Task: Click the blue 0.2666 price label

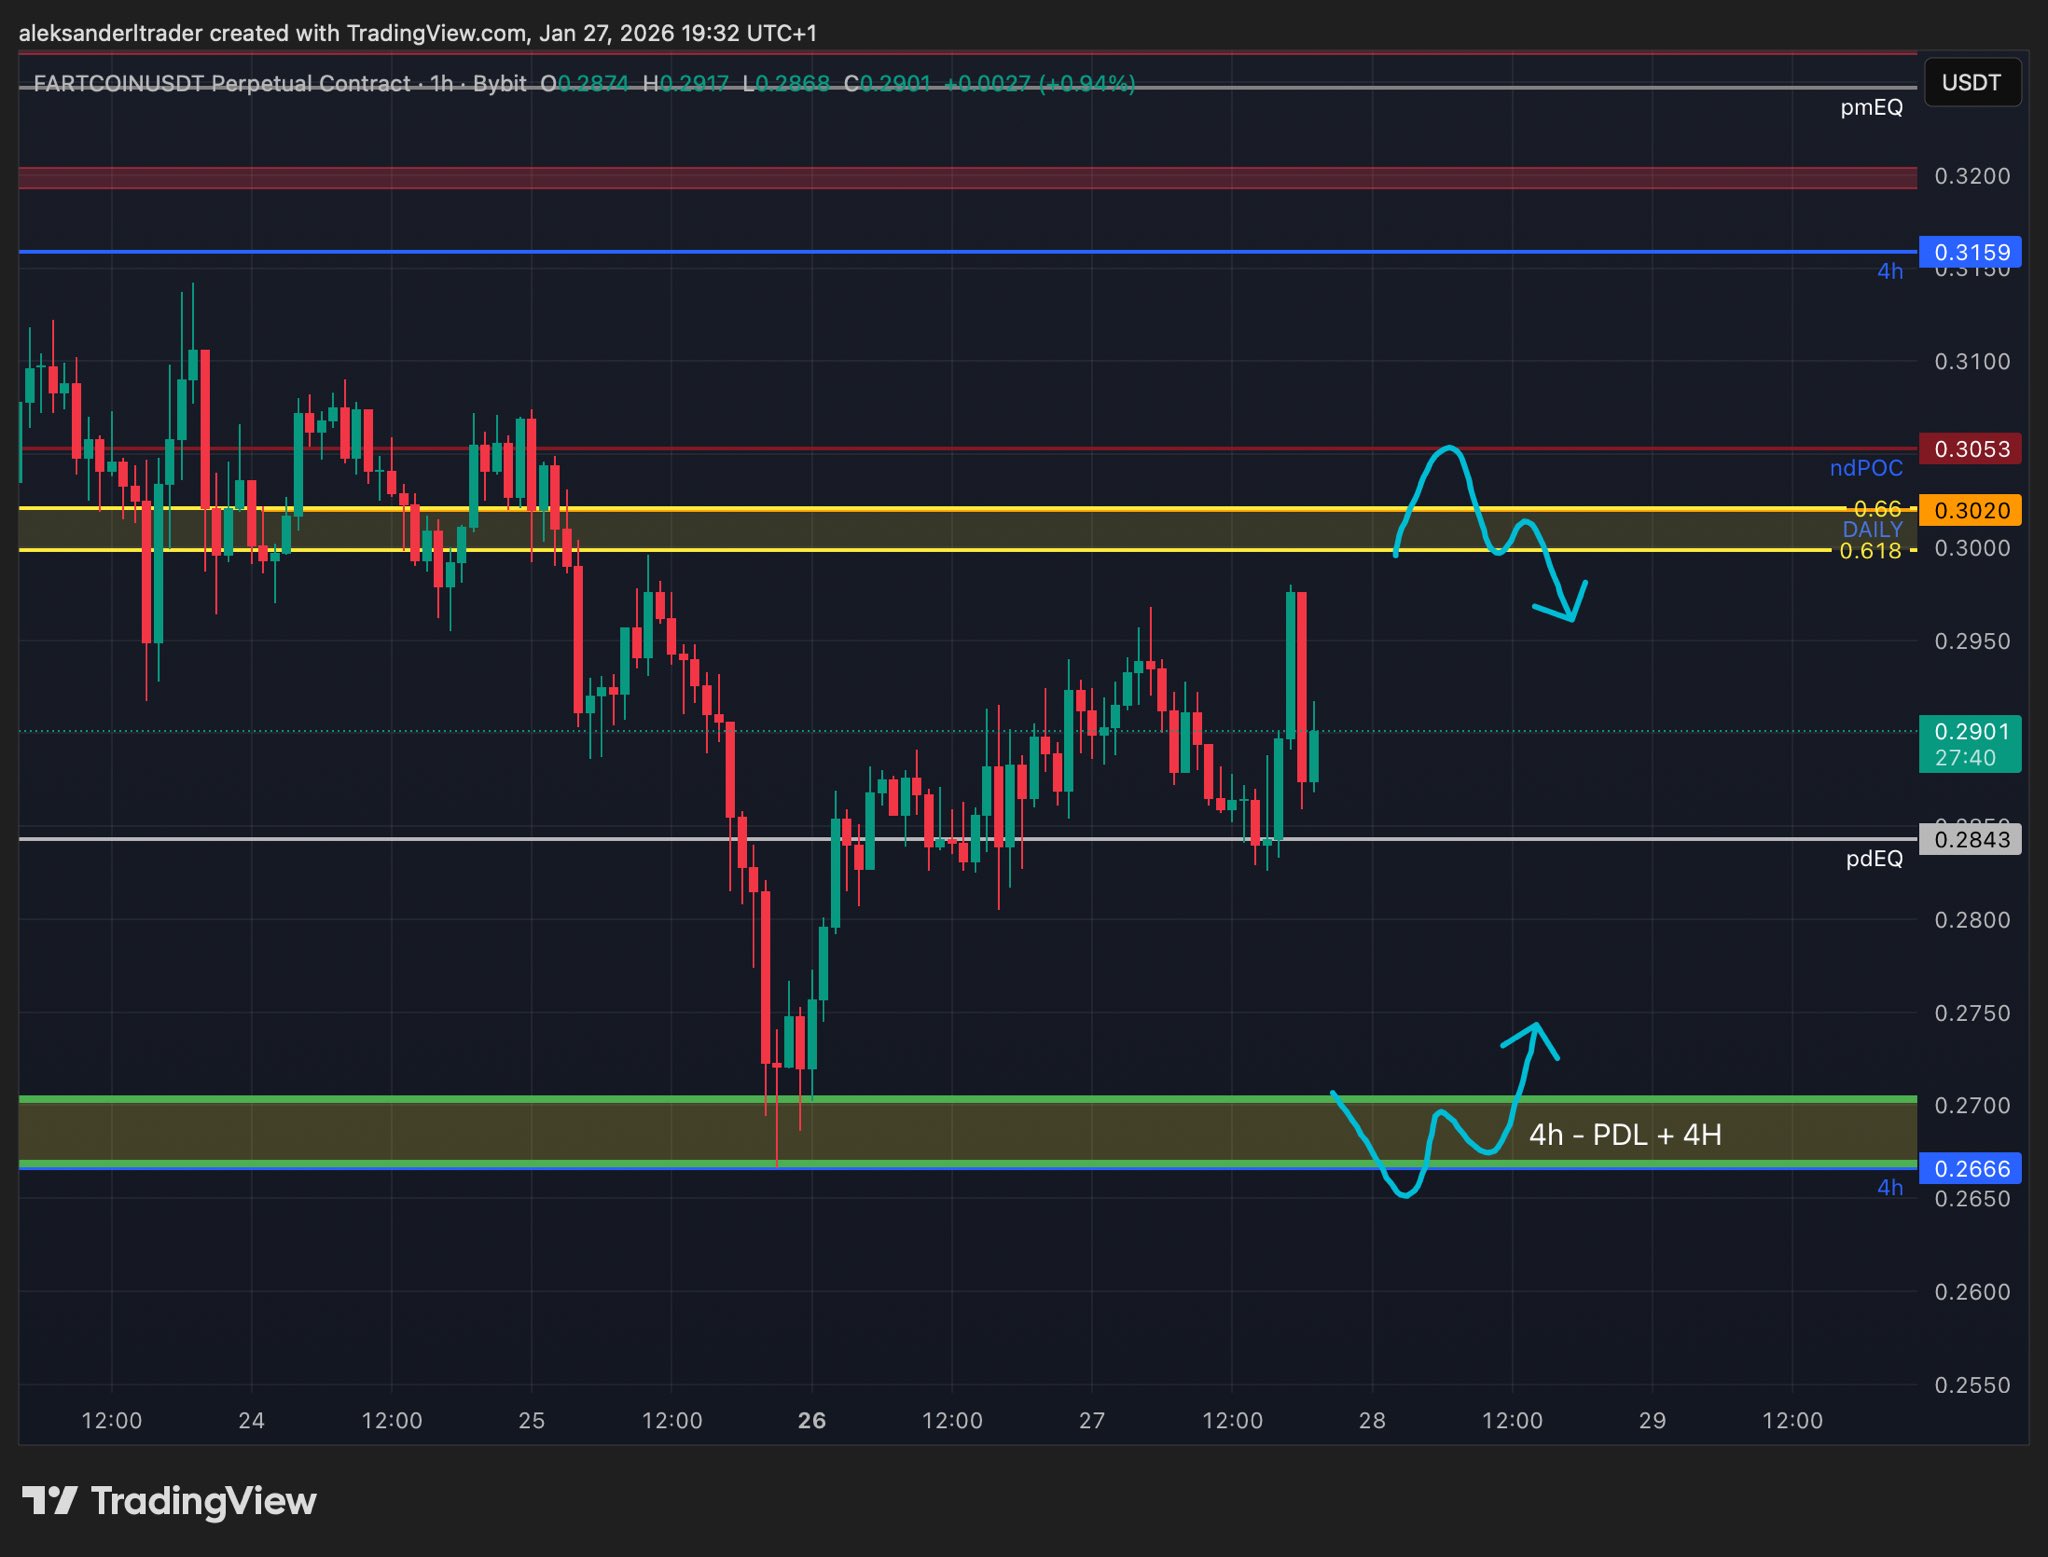Action: point(1970,1168)
